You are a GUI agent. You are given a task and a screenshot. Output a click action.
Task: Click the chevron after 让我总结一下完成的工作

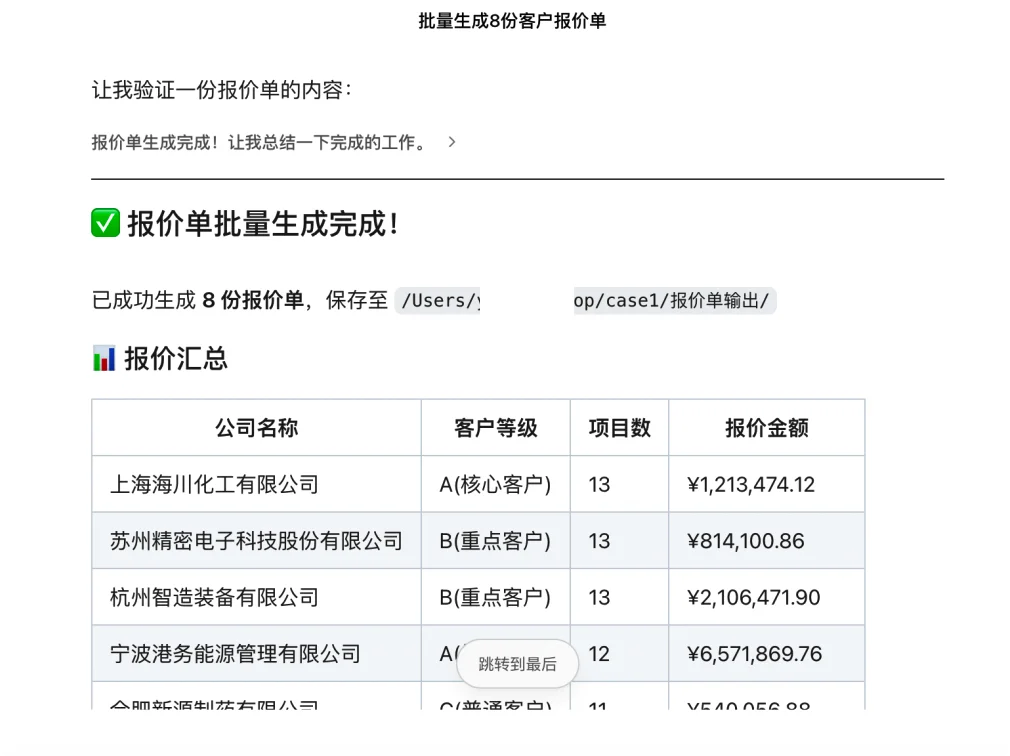click(x=451, y=142)
